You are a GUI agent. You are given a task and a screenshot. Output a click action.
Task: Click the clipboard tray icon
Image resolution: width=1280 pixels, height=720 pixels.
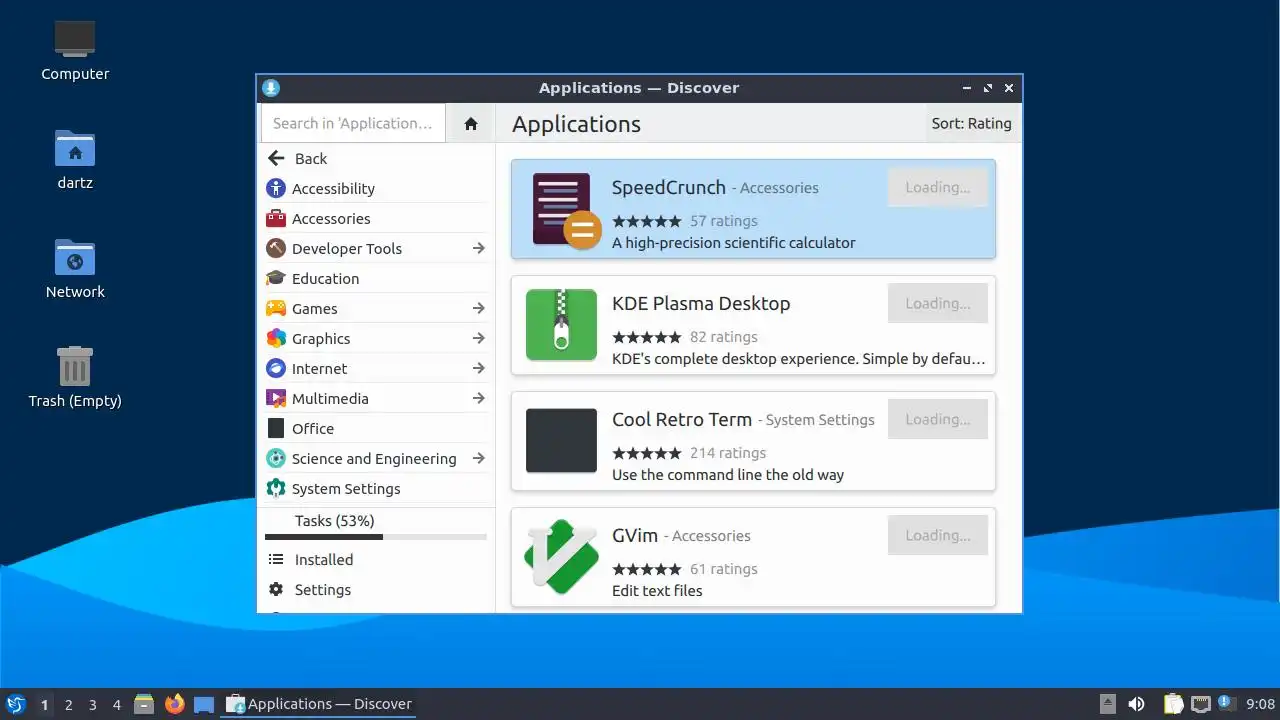1174,704
